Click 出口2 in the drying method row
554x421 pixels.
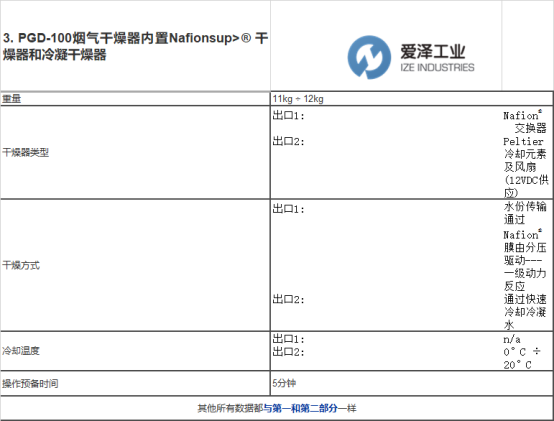[288, 300]
